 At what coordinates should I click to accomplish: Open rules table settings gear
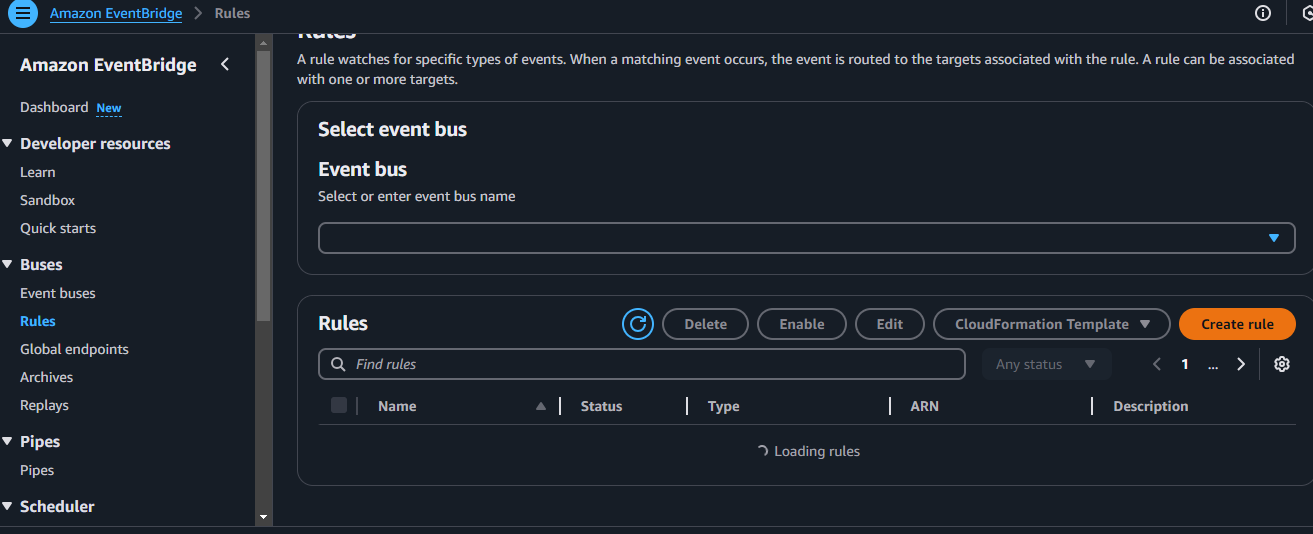(x=1282, y=364)
